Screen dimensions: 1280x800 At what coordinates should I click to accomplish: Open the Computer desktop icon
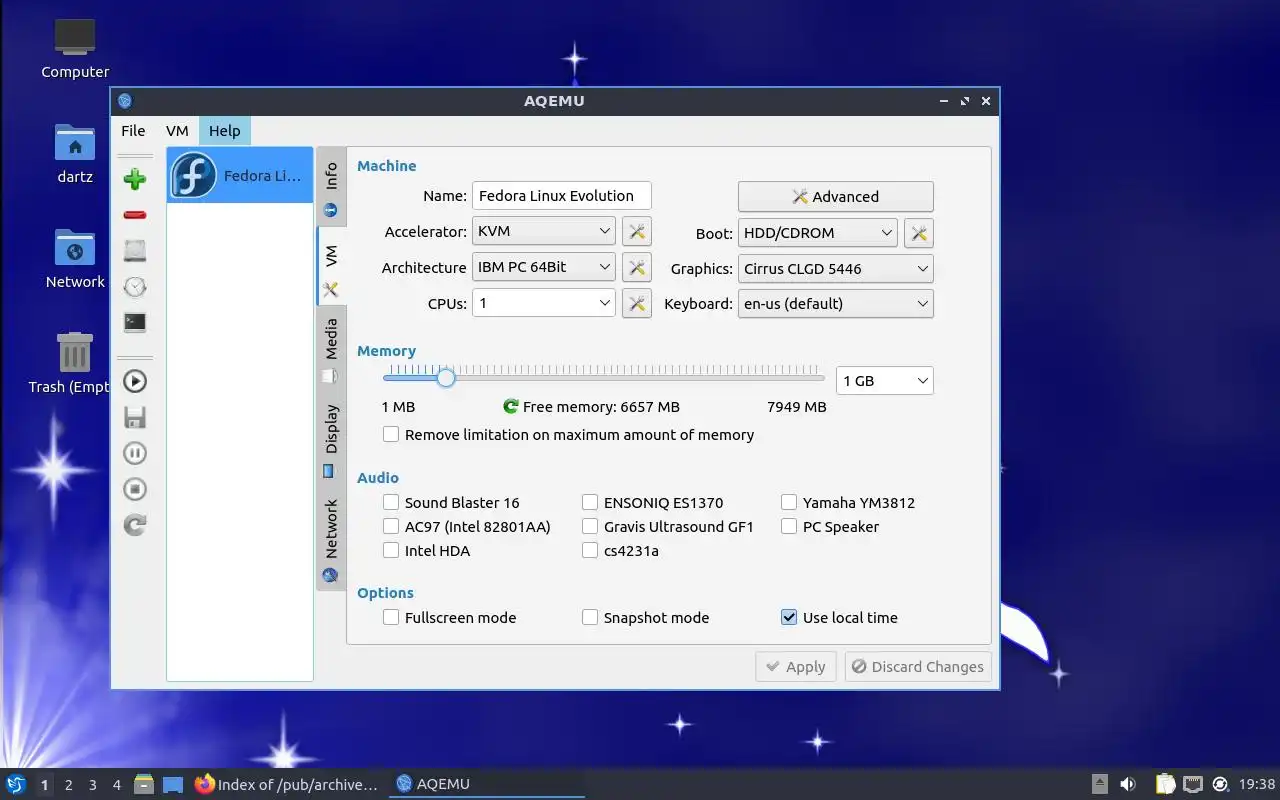point(75,50)
